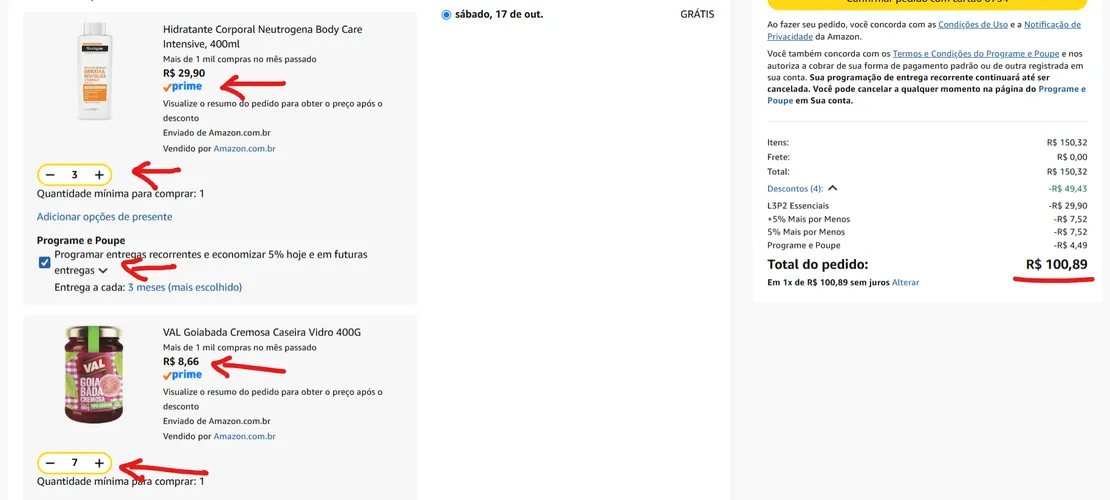Click 'Programe e Poupe' heading above checkbox
The height and width of the screenshot is (500, 1110).
pos(81,241)
